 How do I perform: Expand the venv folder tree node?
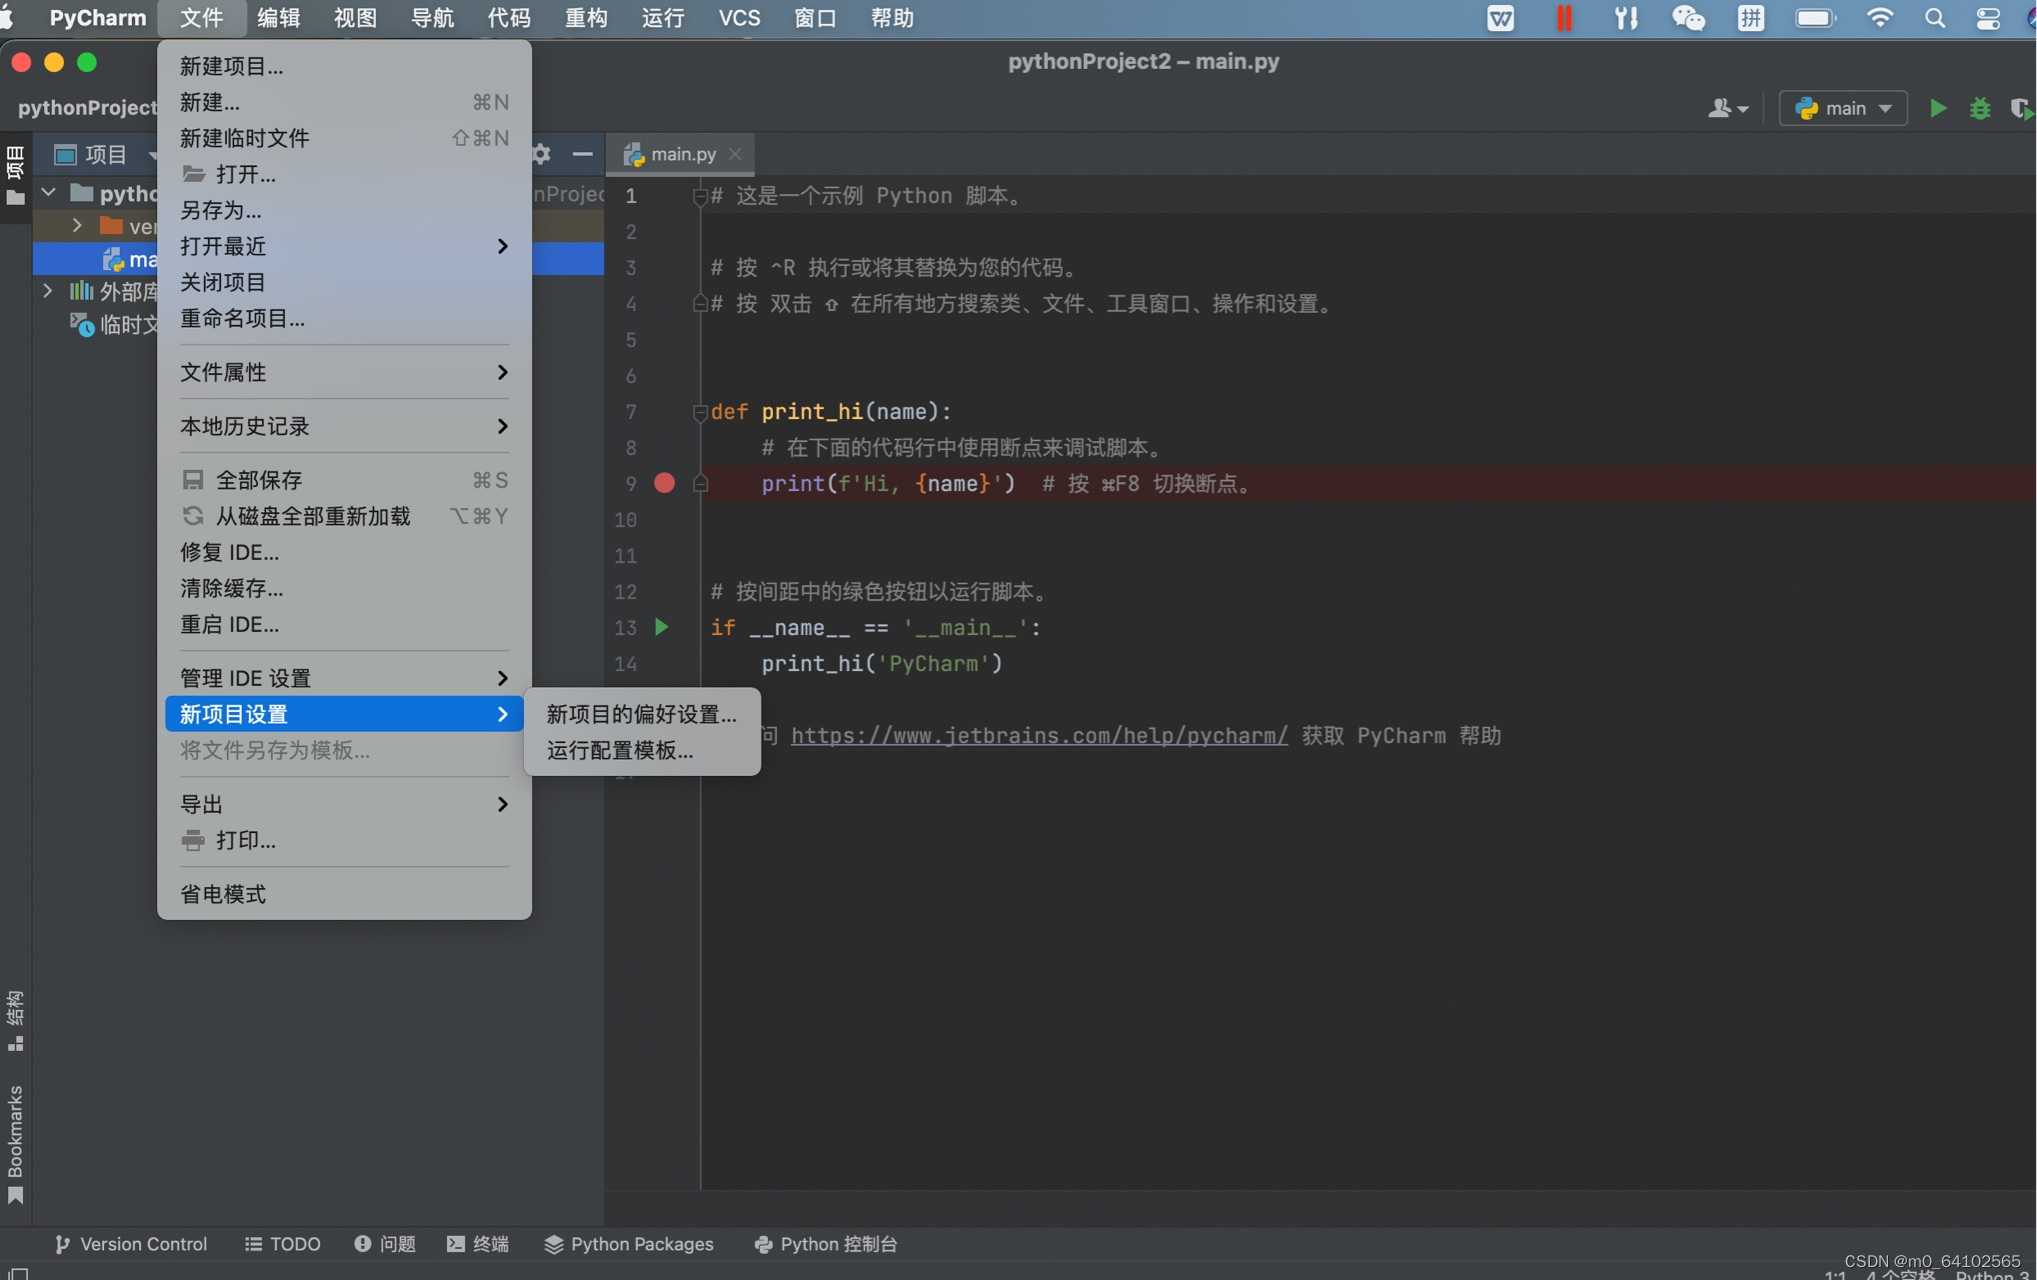[77, 226]
